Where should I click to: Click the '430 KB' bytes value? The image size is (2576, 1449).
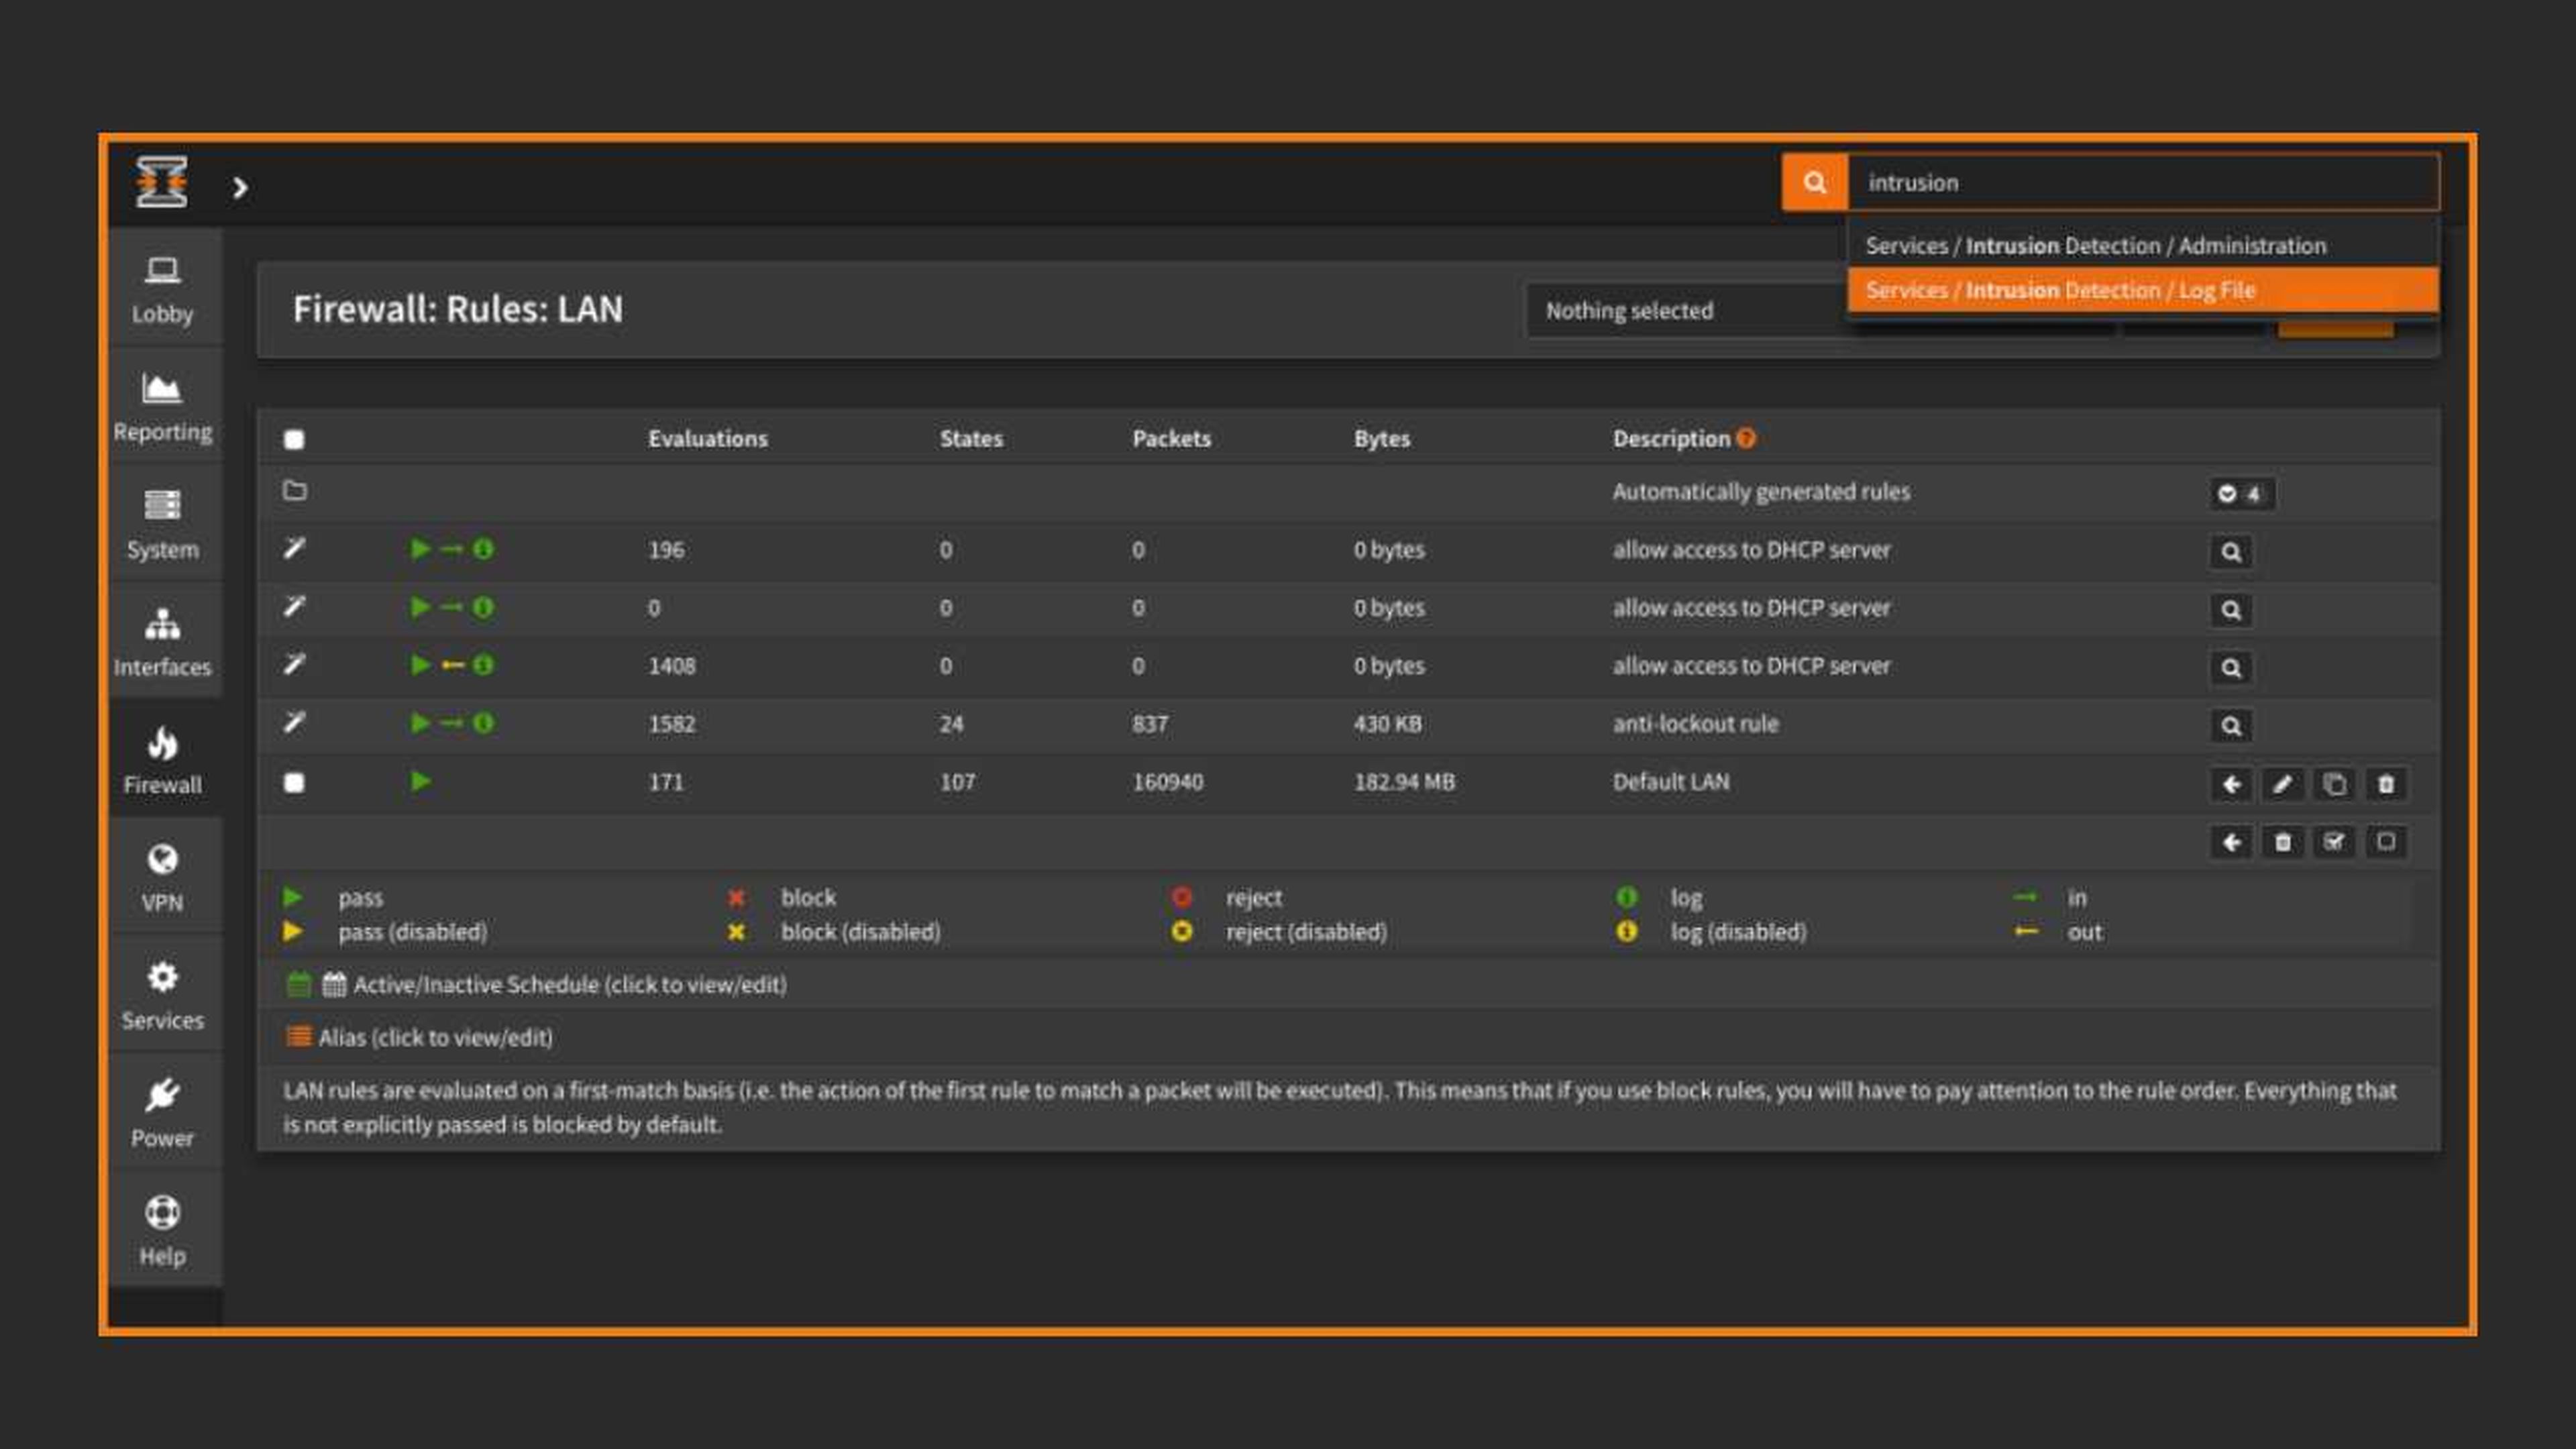pos(1387,723)
